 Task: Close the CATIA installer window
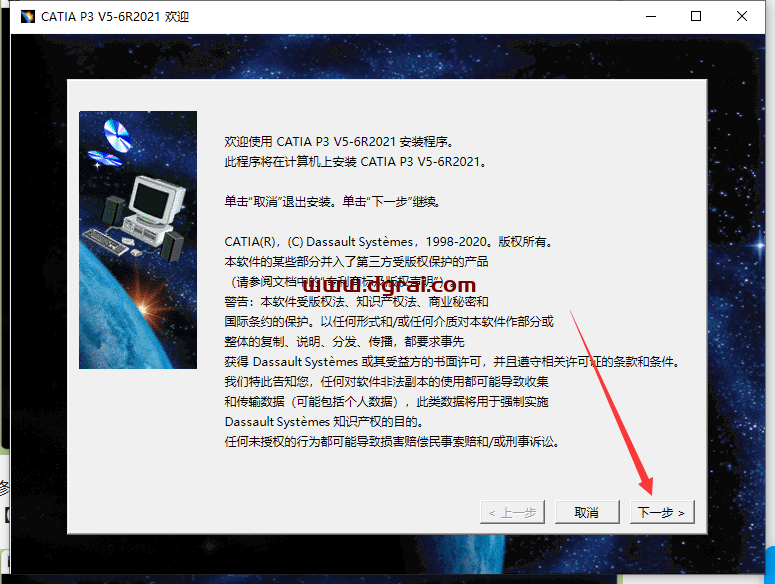[x=741, y=16]
